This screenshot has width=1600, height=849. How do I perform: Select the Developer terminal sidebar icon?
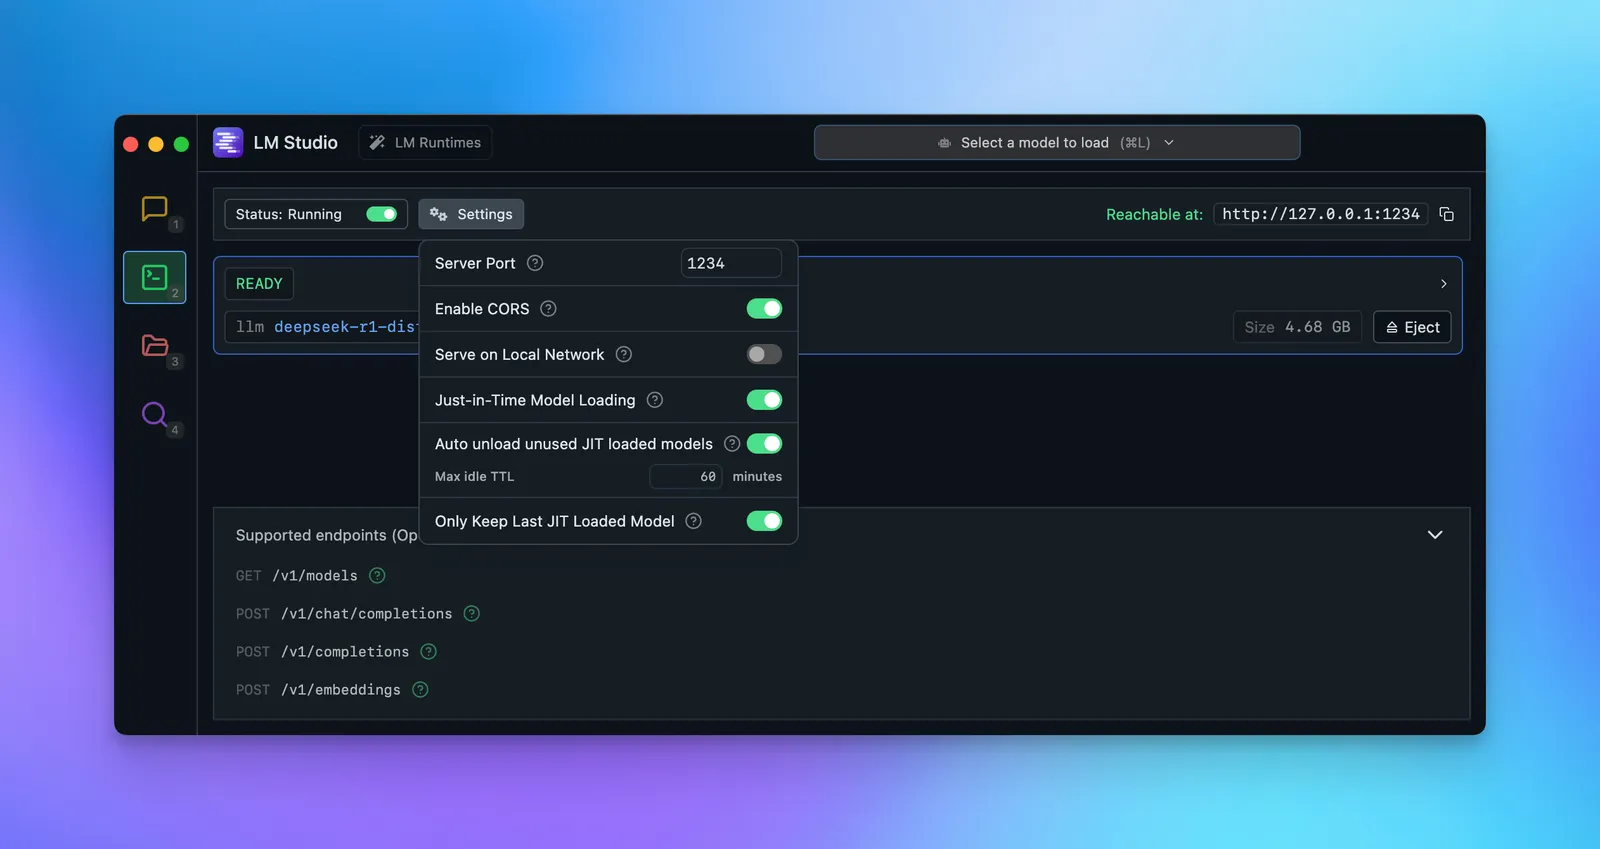[x=154, y=277]
